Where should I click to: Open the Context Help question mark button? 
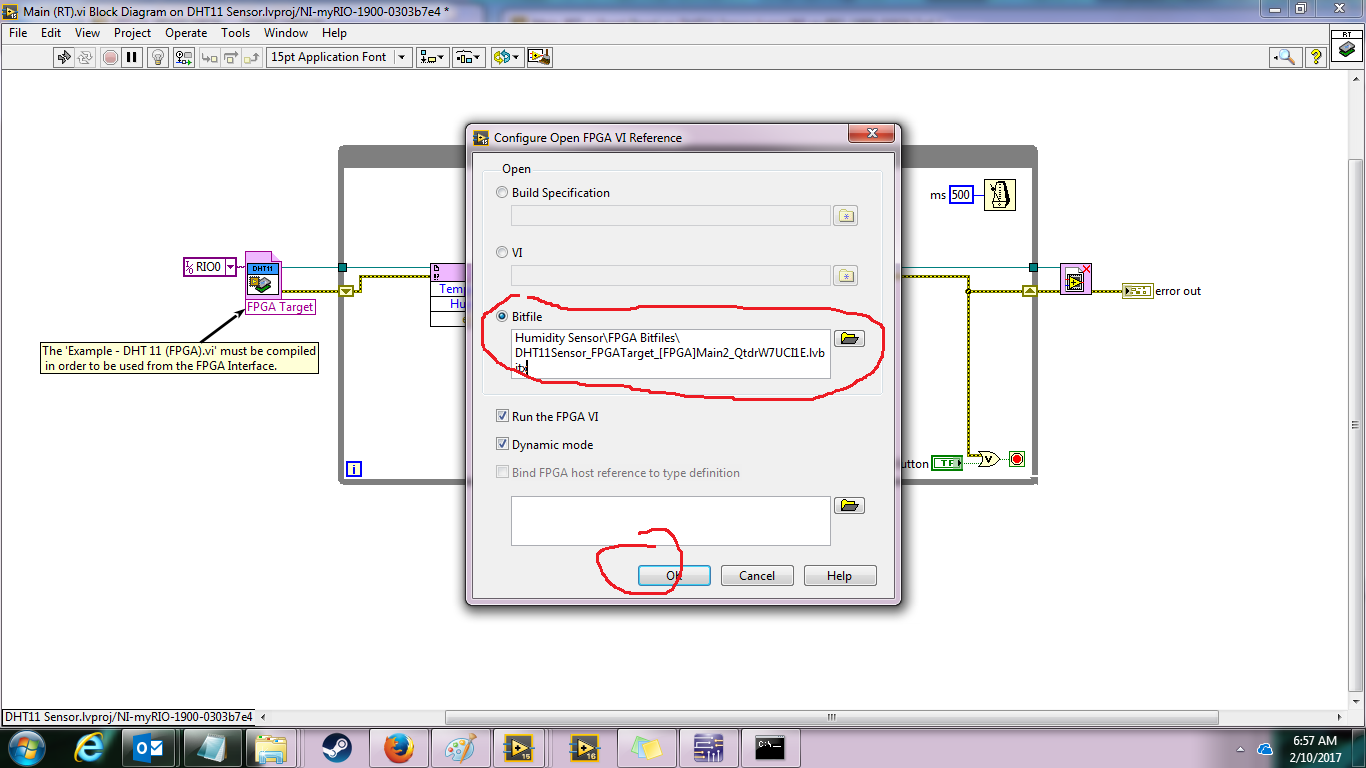click(1316, 57)
